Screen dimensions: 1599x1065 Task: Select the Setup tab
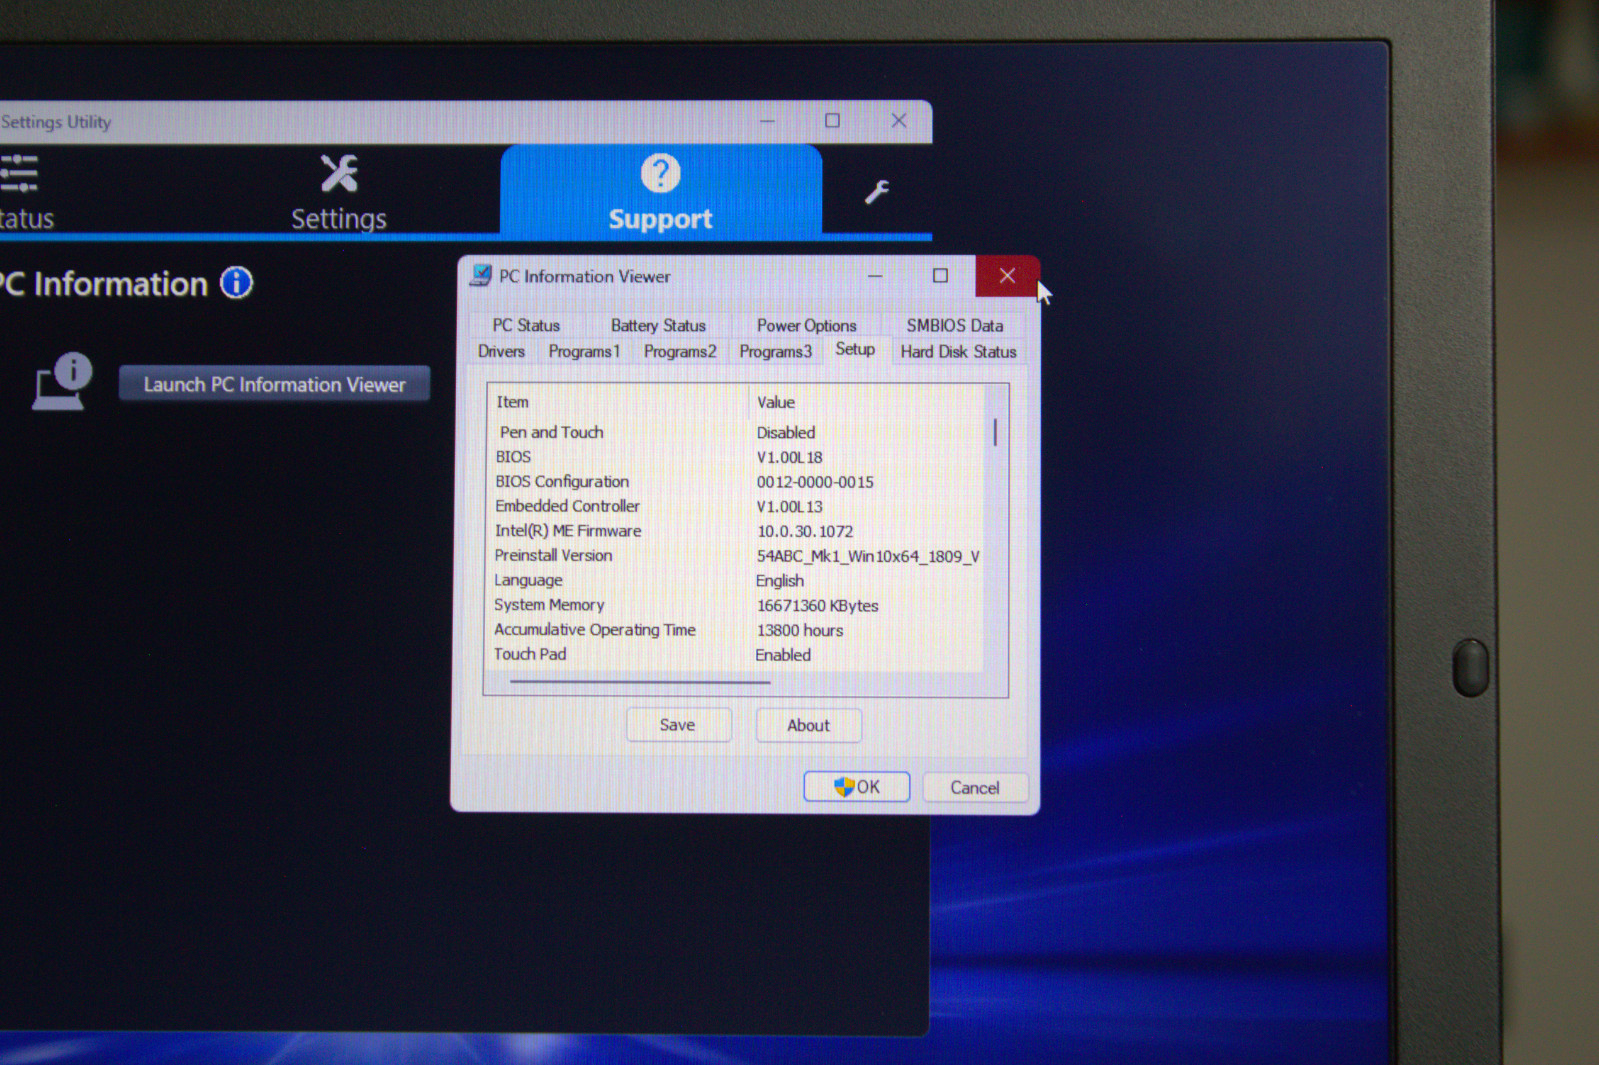[x=855, y=349]
